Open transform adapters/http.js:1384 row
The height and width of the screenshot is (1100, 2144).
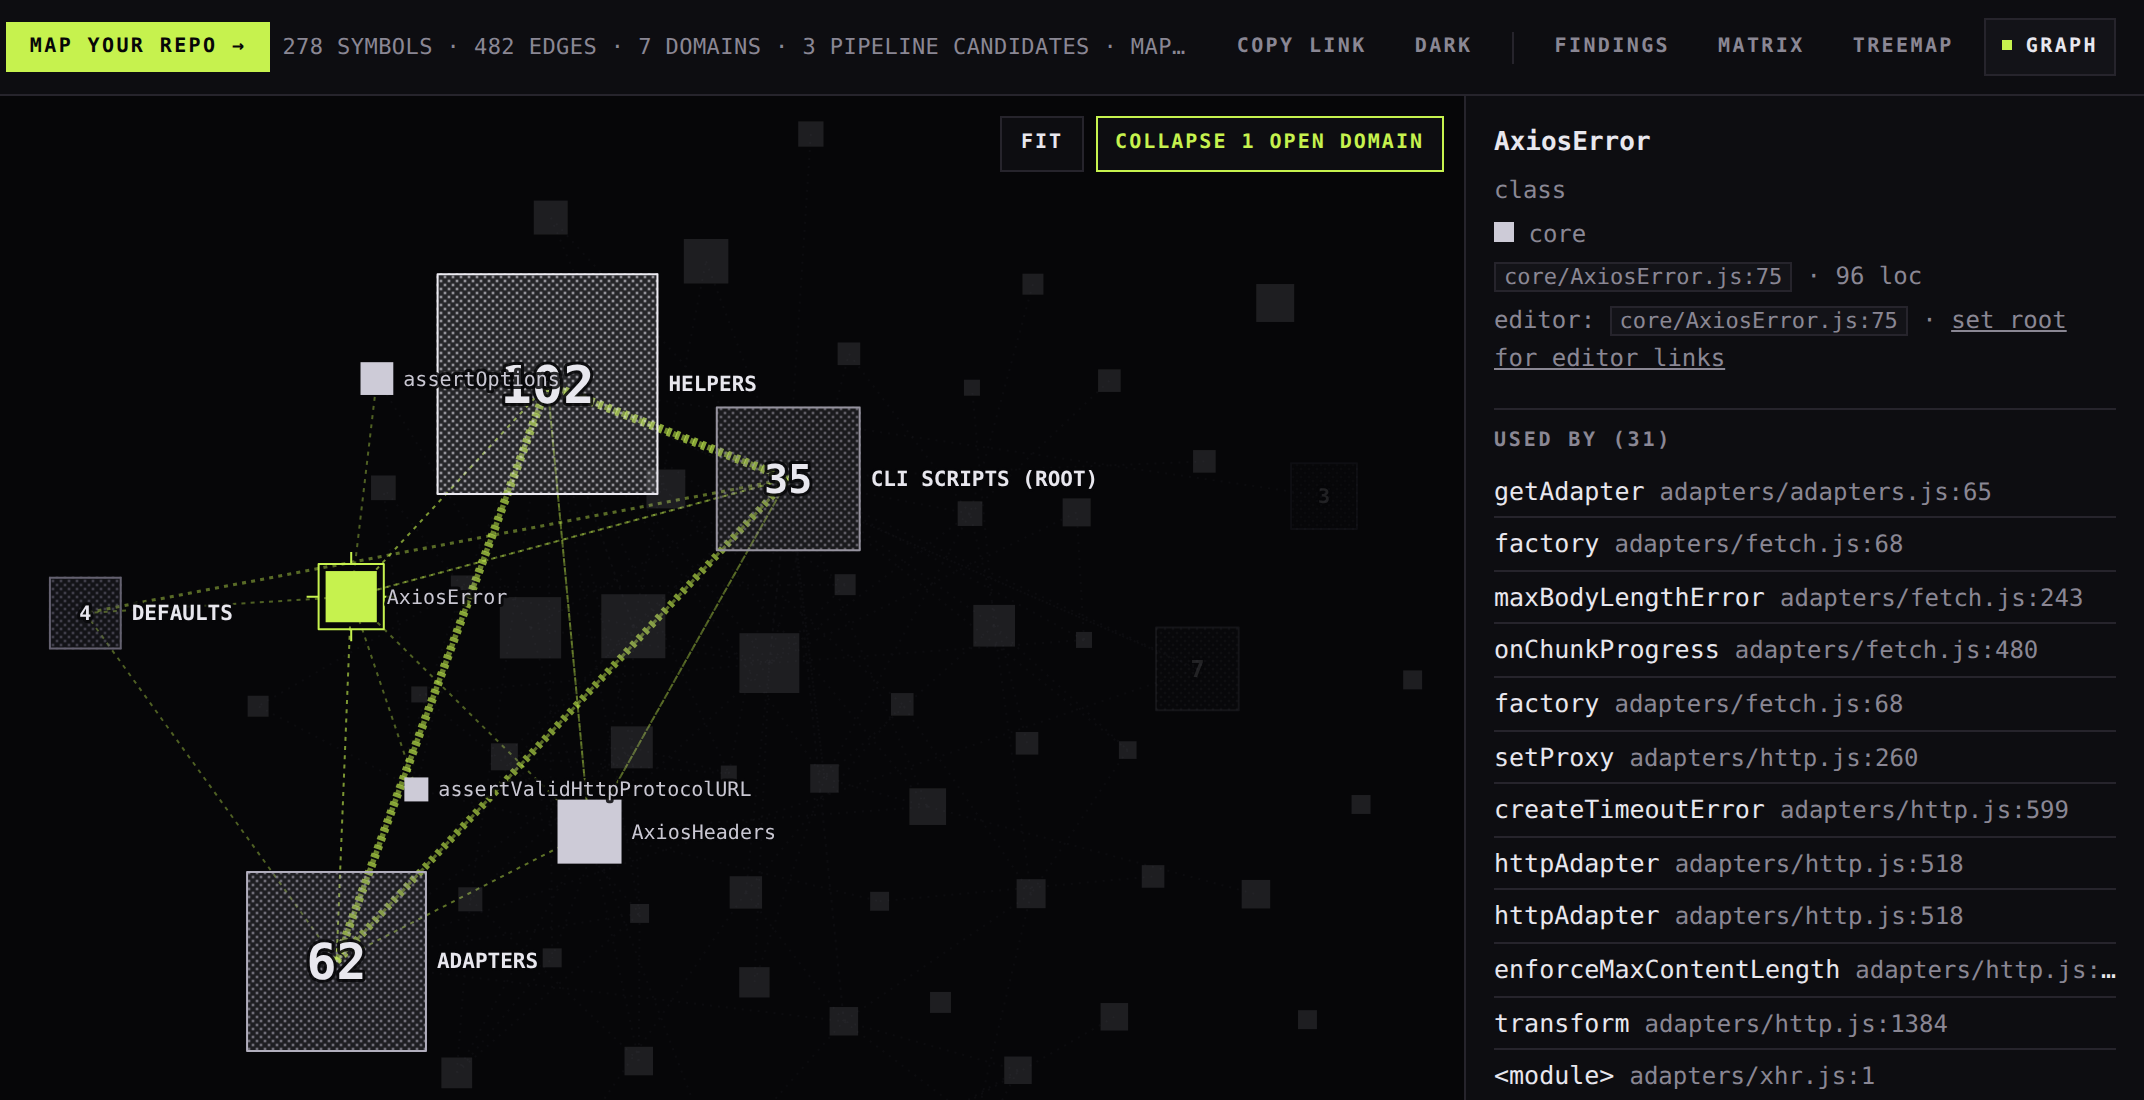point(1804,1024)
